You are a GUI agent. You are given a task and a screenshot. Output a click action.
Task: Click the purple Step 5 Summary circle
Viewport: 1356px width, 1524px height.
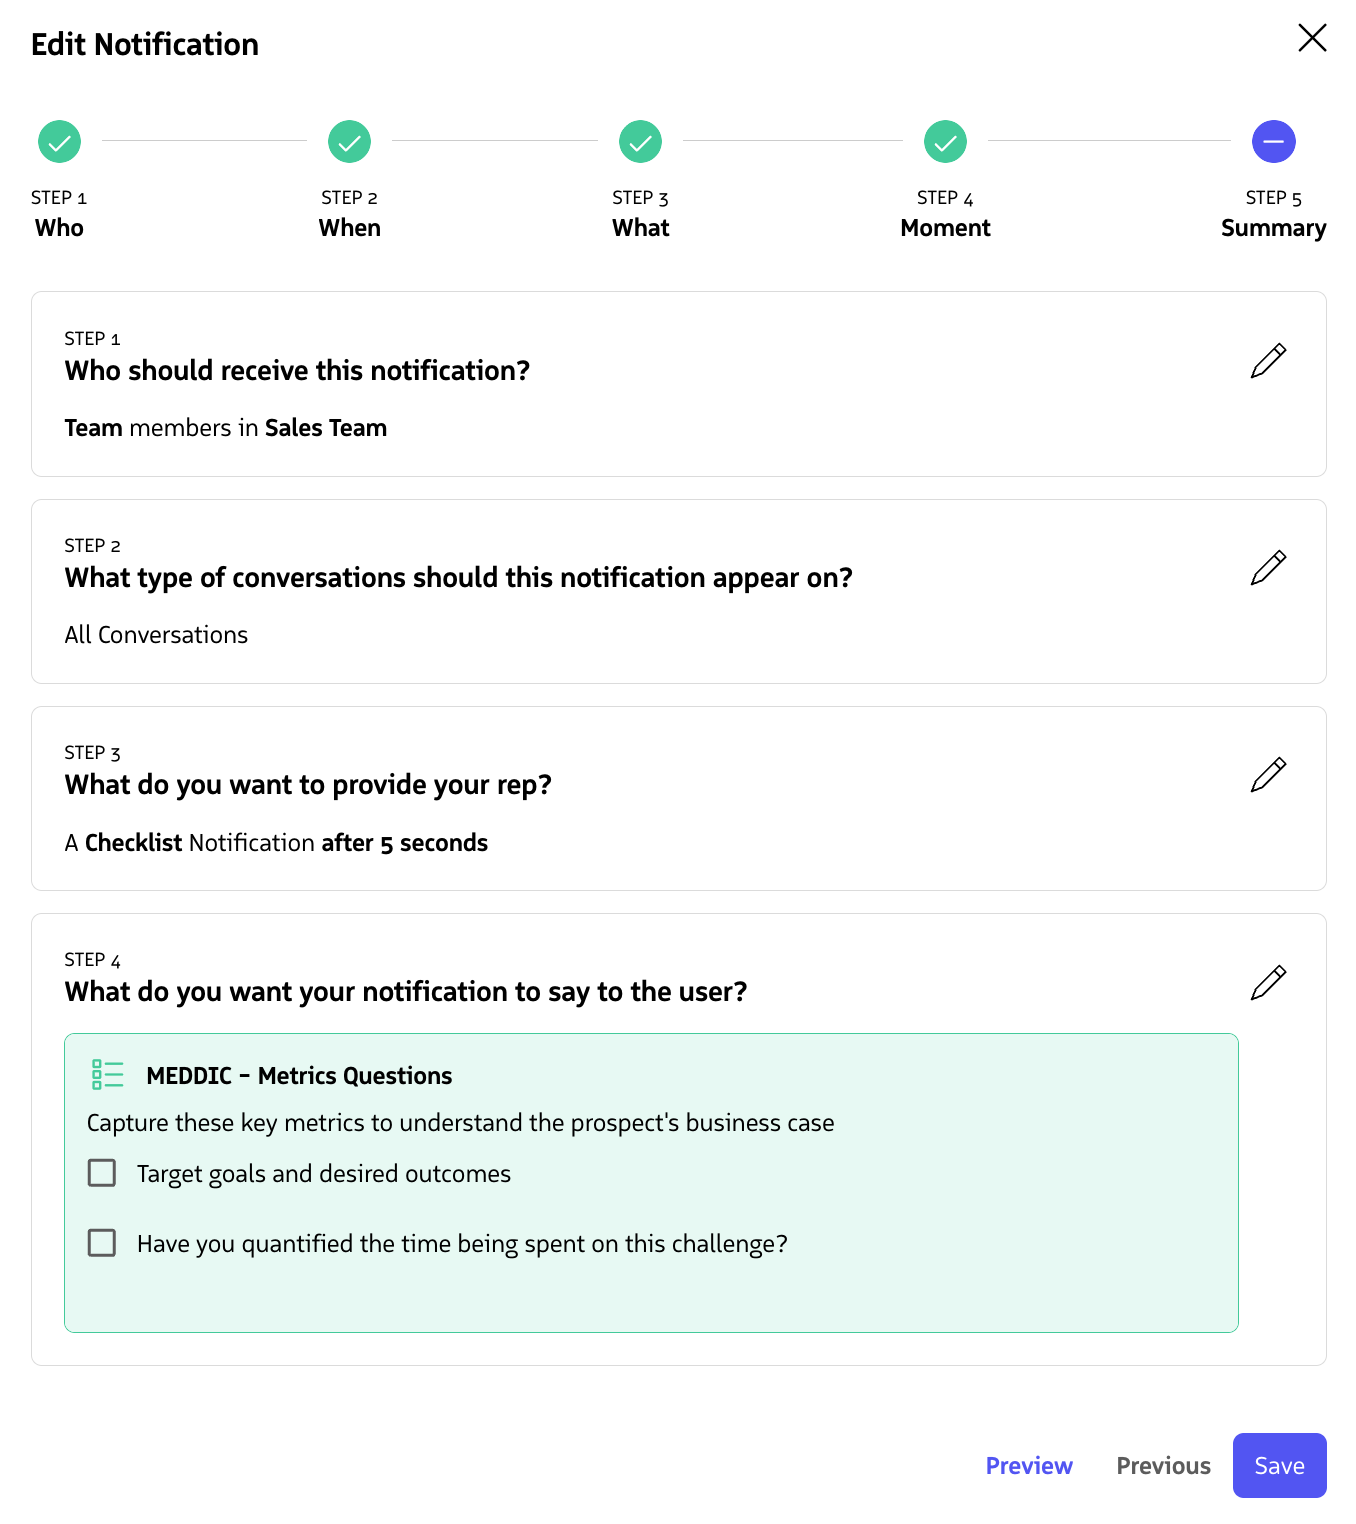pyautogui.click(x=1273, y=141)
